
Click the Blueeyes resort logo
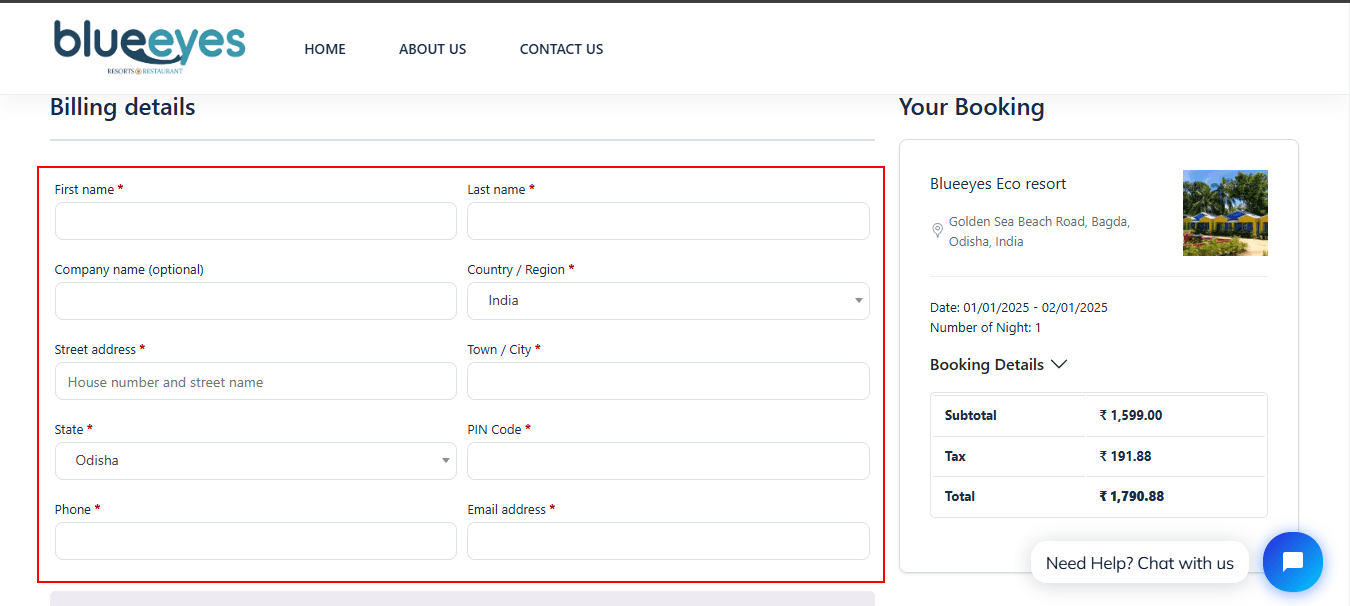point(149,47)
